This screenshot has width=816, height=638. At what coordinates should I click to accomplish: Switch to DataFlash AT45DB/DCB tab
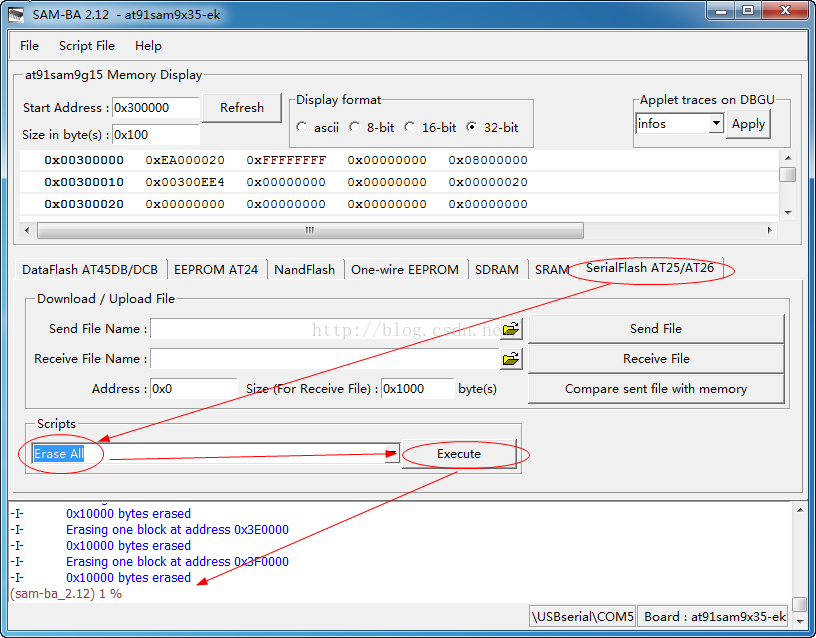pyautogui.click(x=90, y=270)
